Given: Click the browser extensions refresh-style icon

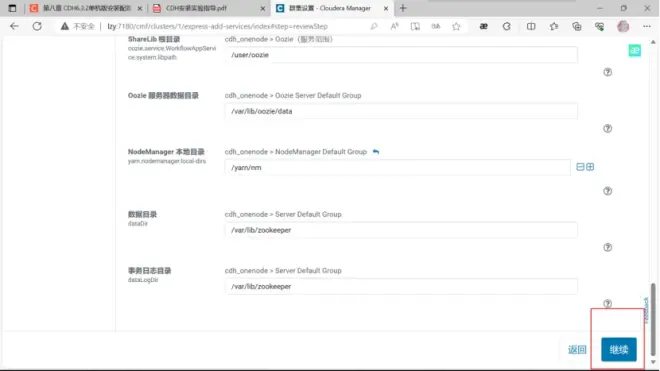Looking at the screenshot, I should click(x=506, y=26).
